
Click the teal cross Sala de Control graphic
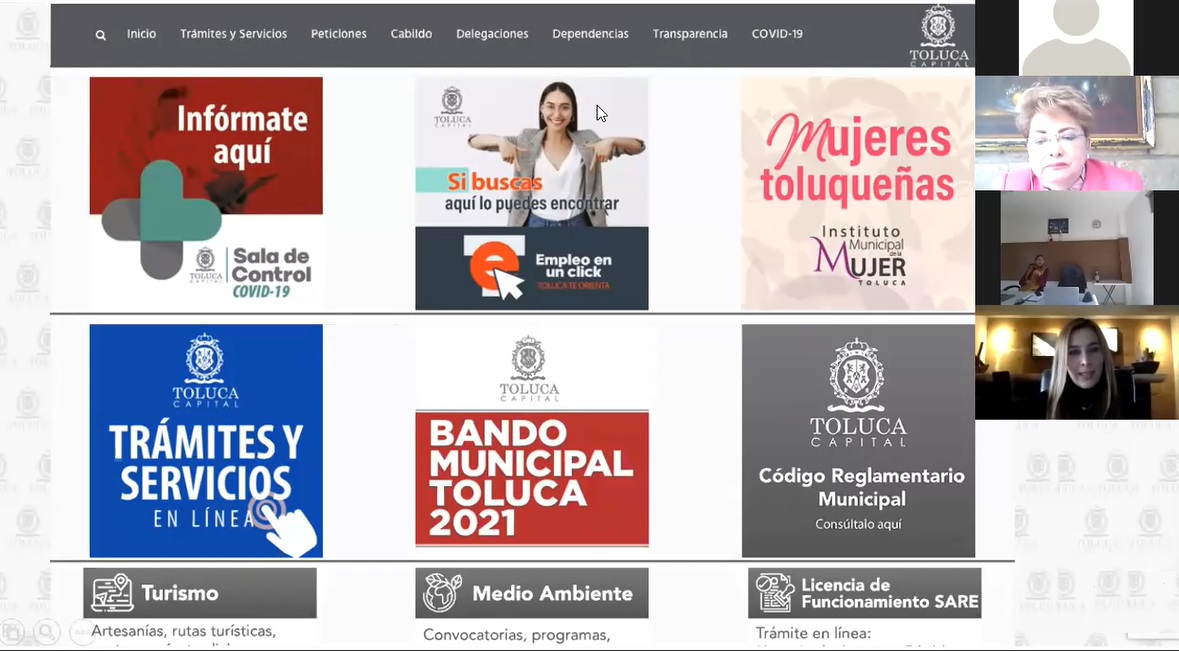pyautogui.click(x=161, y=220)
